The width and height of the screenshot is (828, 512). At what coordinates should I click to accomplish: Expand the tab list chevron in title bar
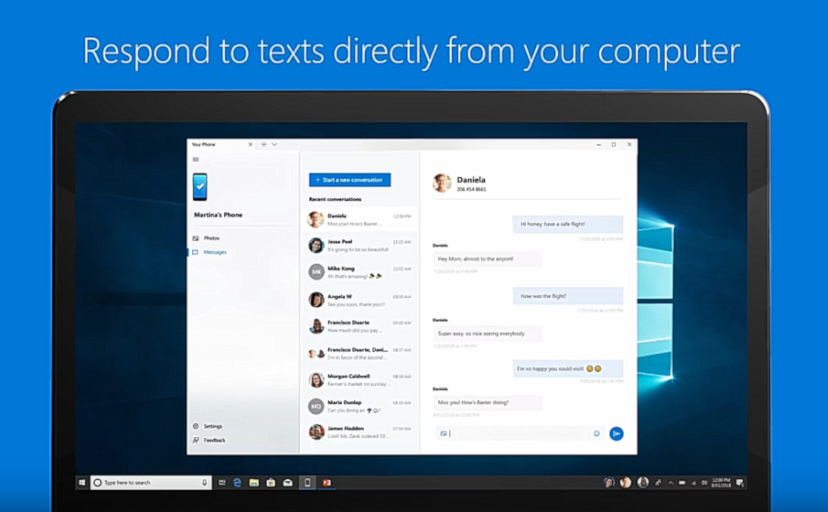click(x=275, y=144)
